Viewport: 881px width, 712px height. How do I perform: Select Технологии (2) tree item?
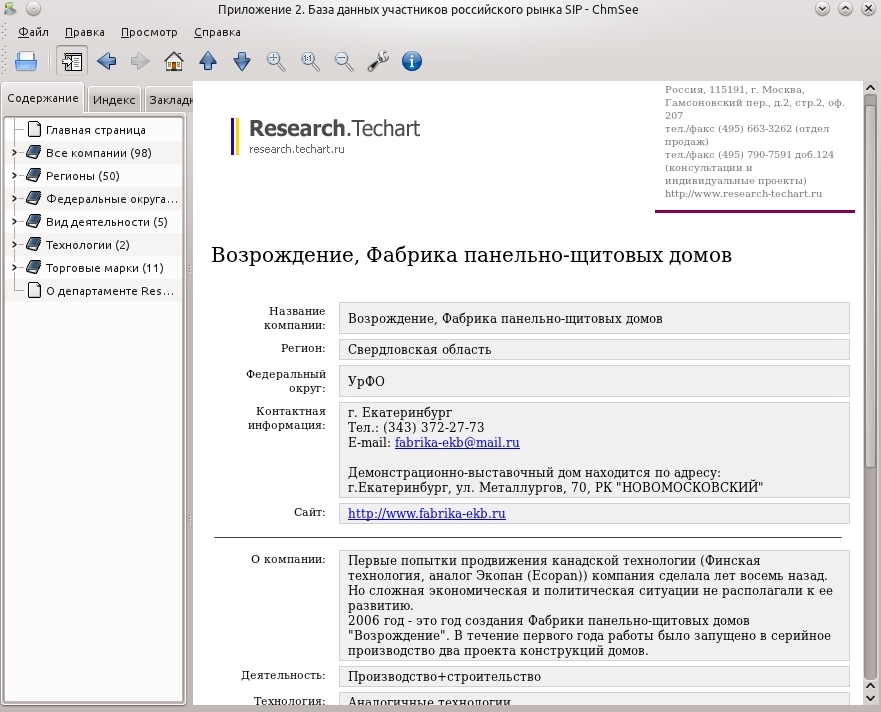[x=87, y=245]
